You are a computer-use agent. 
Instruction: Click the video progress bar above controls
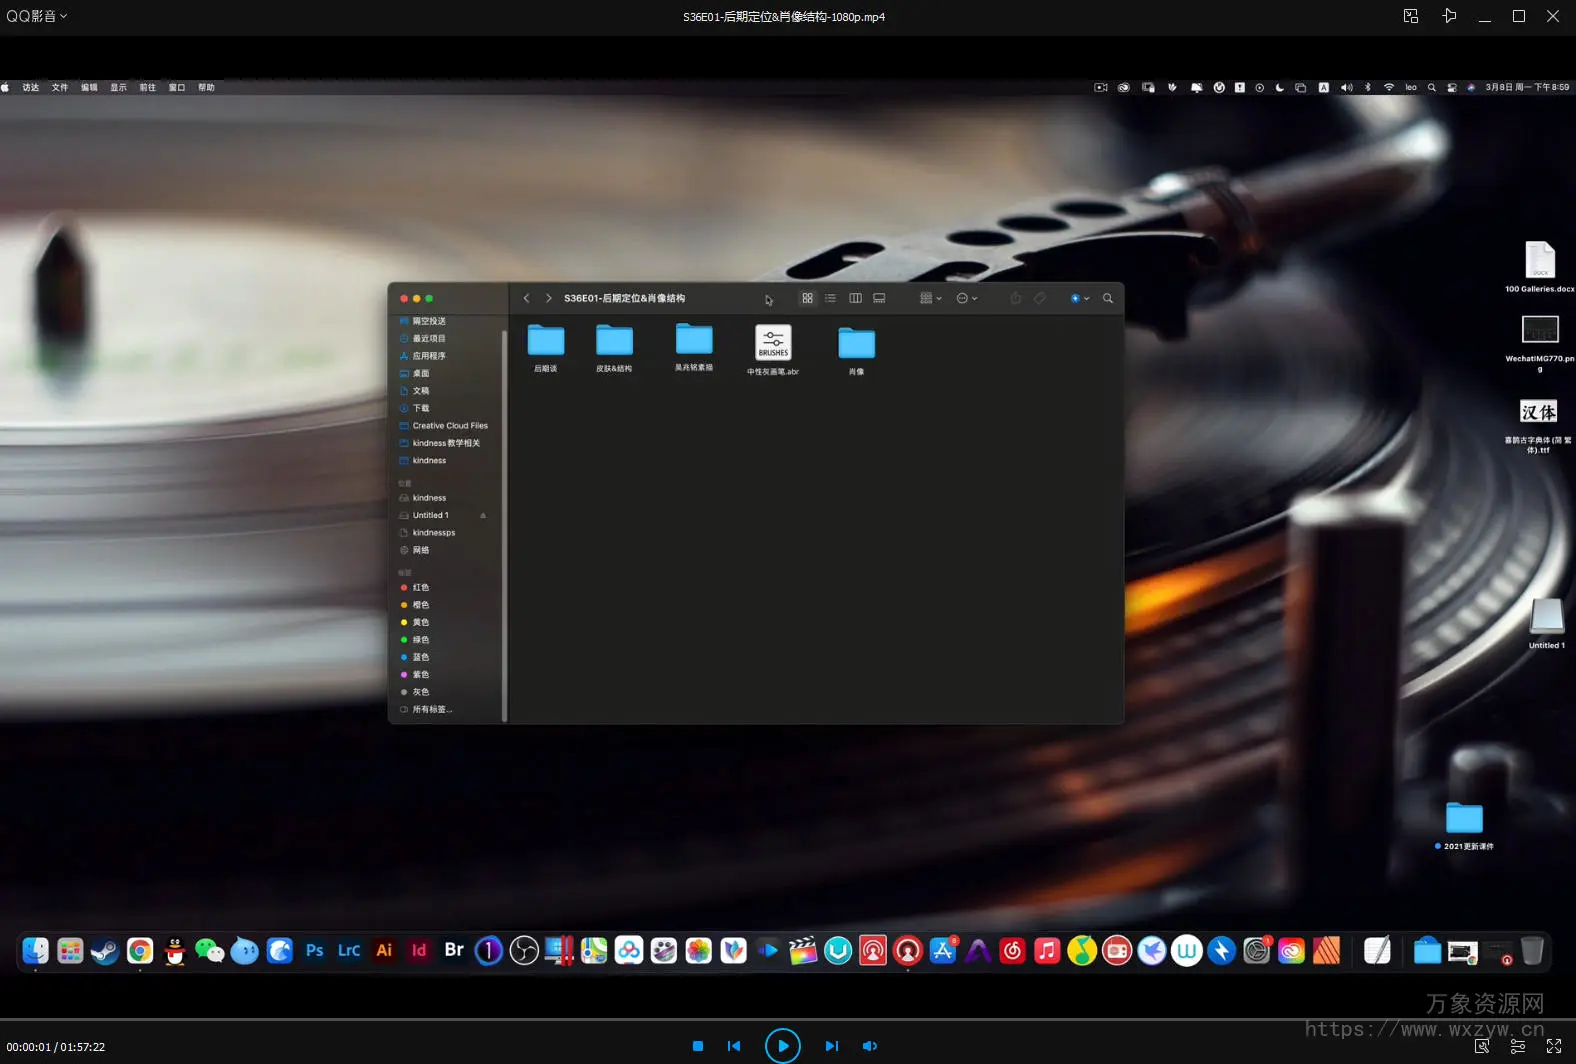point(788,1020)
